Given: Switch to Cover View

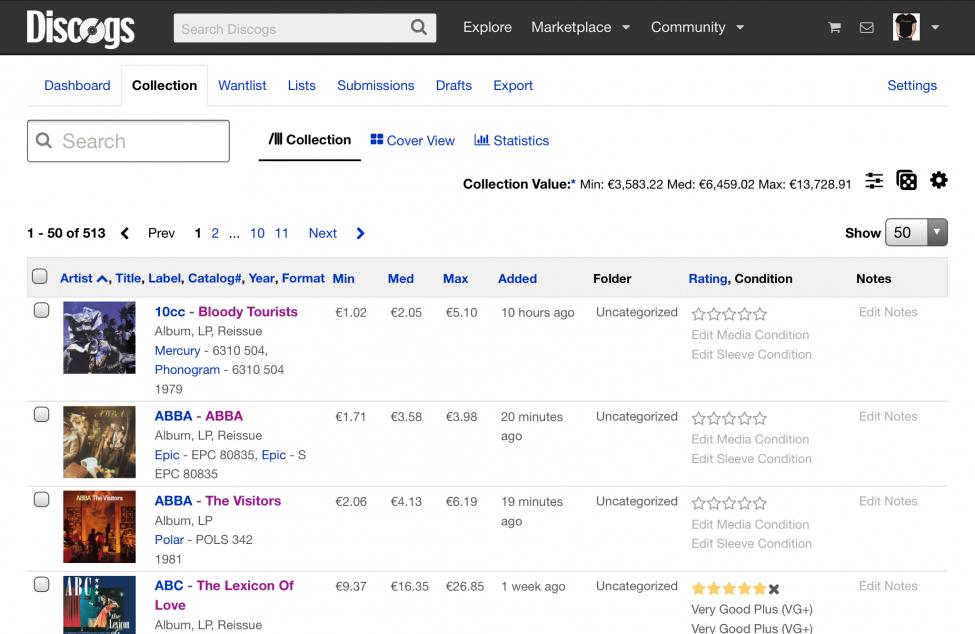Looking at the screenshot, I should 412,140.
